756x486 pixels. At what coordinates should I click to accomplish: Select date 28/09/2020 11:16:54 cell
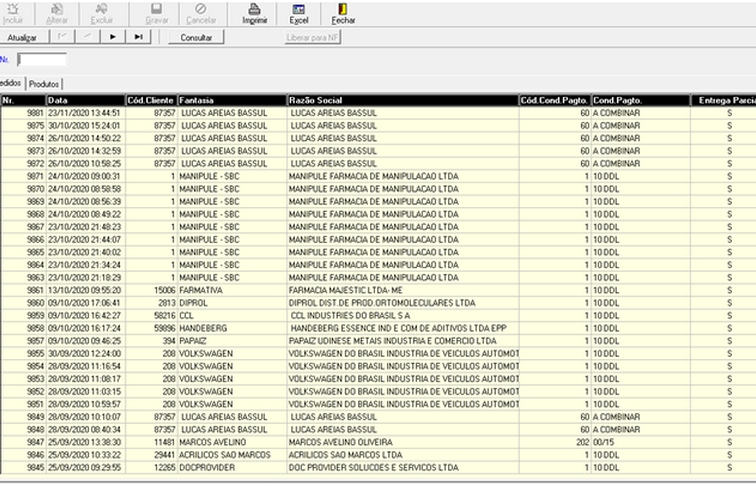tap(85, 366)
